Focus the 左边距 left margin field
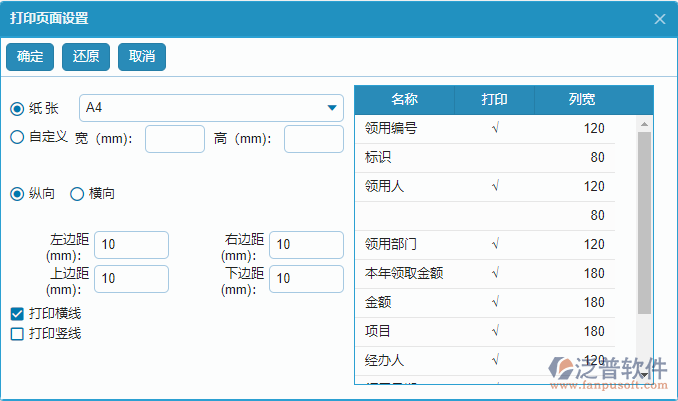The image size is (678, 401). (x=131, y=245)
